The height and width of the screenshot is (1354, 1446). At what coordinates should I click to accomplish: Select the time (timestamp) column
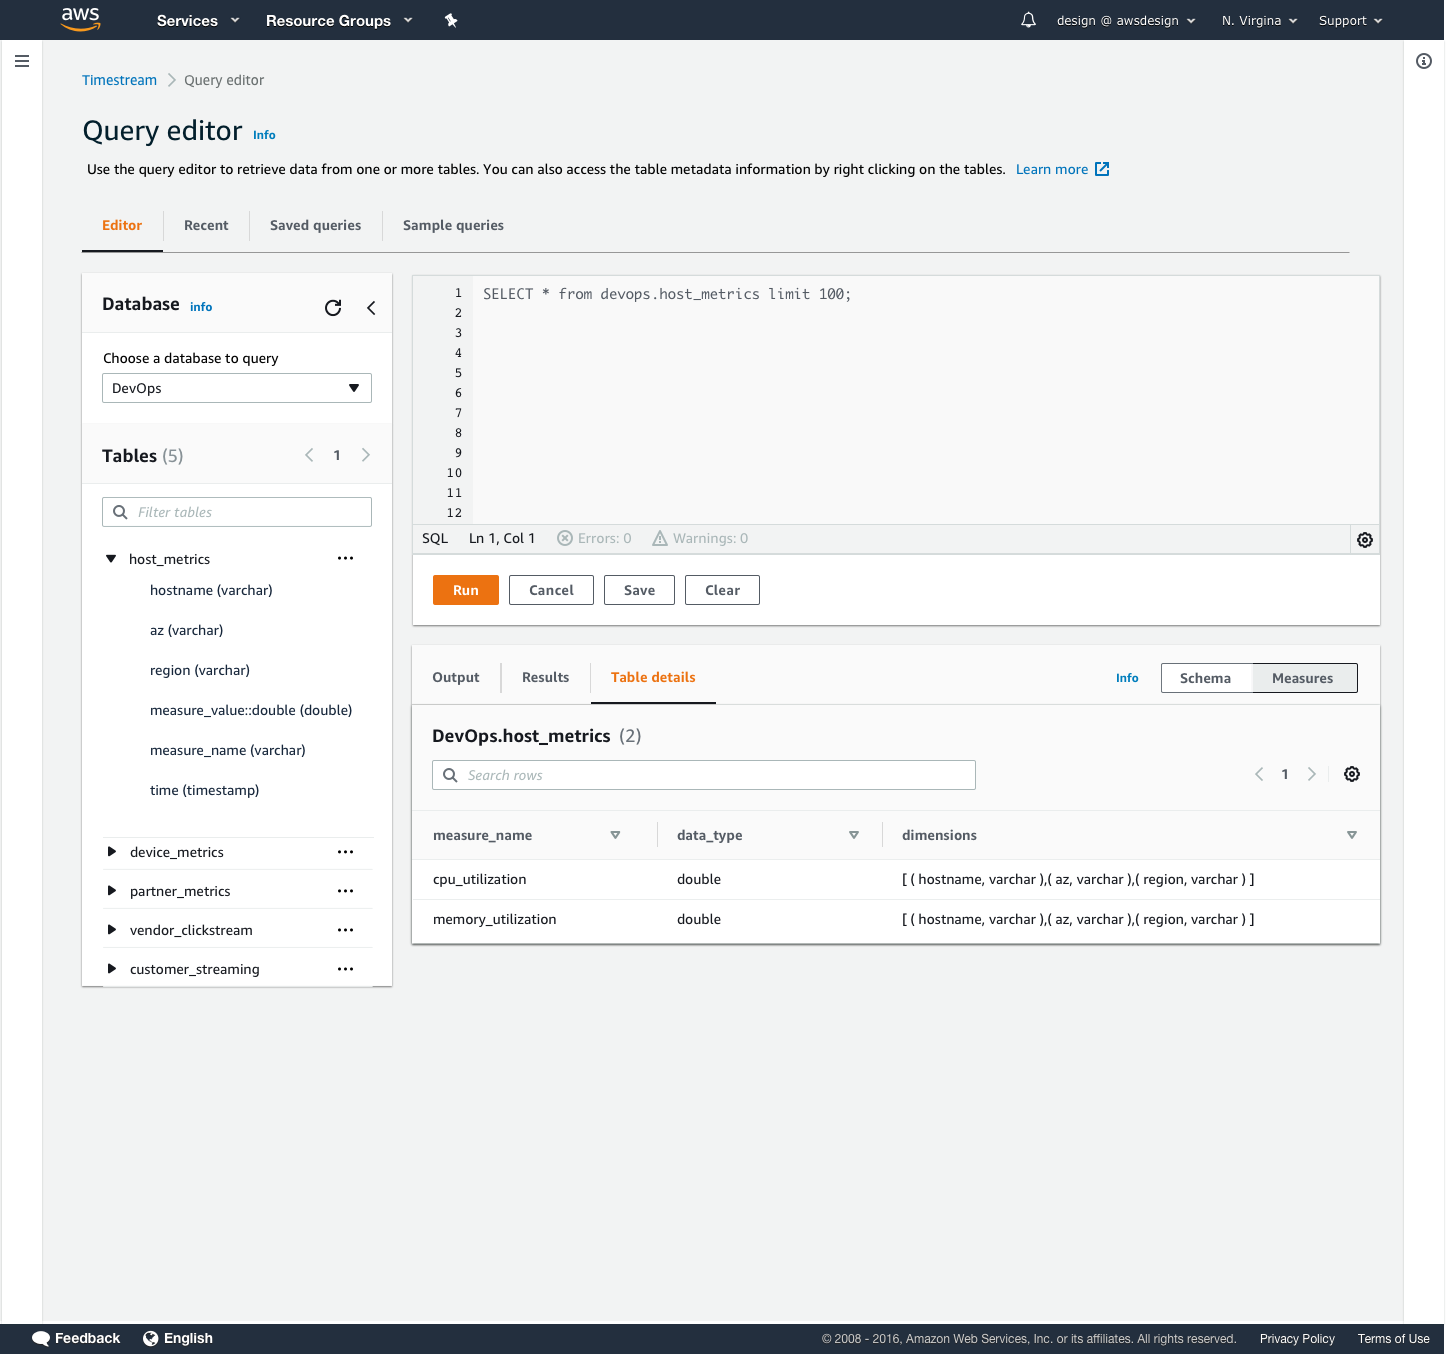tap(204, 790)
